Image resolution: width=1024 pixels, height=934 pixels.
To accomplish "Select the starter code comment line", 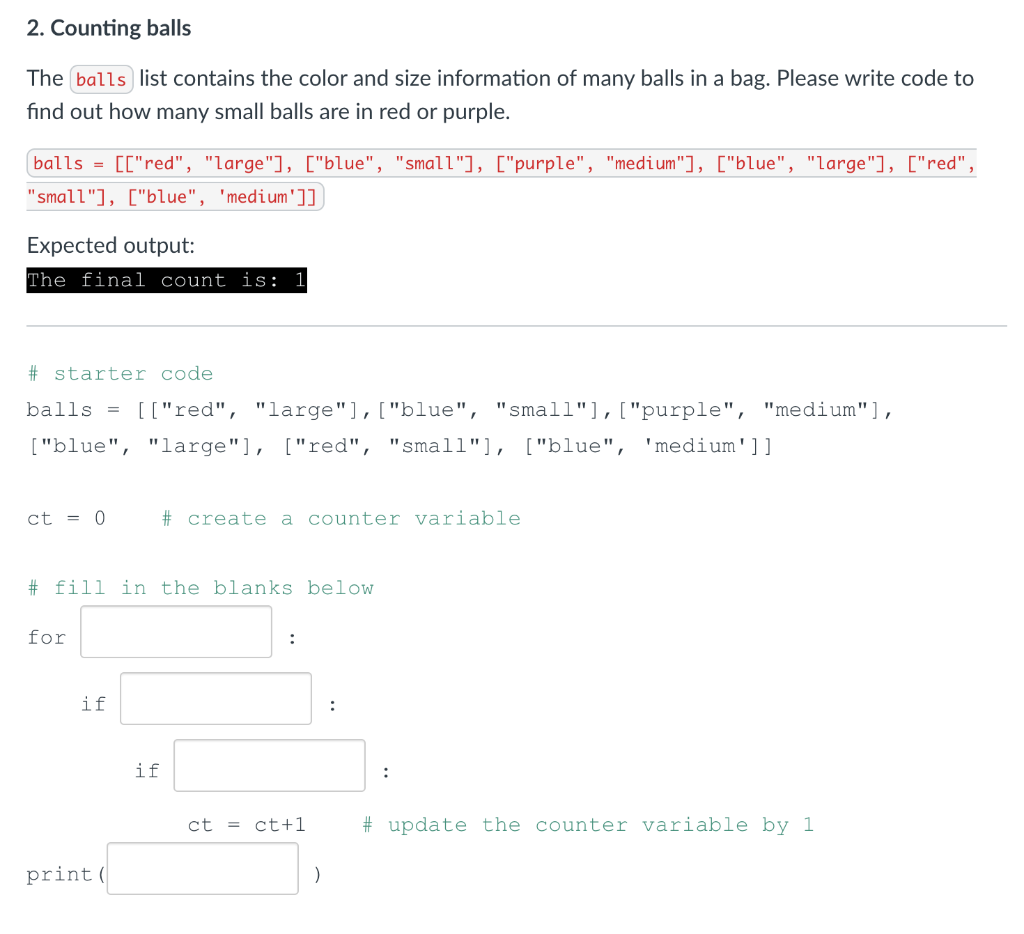I will click(x=120, y=373).
